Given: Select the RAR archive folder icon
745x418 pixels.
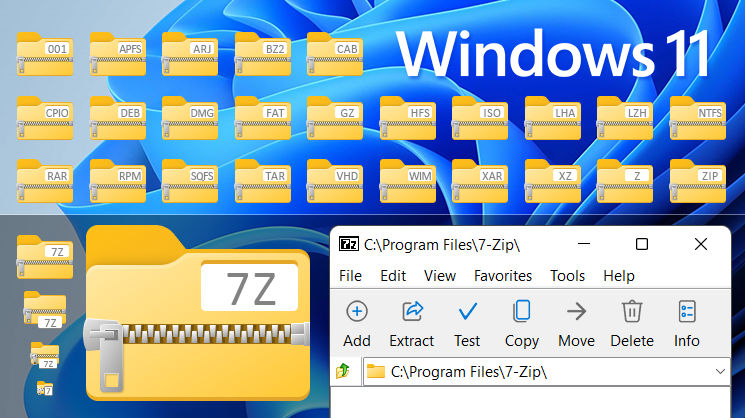Looking at the screenshot, I should pos(45,181).
